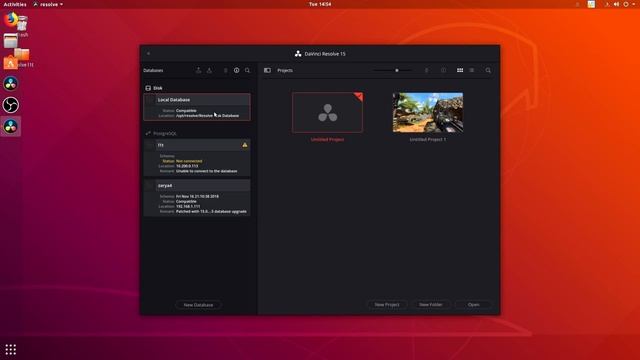The image size is (640, 360).
Task: Click Activities in the top bar
Action: coord(15,4)
